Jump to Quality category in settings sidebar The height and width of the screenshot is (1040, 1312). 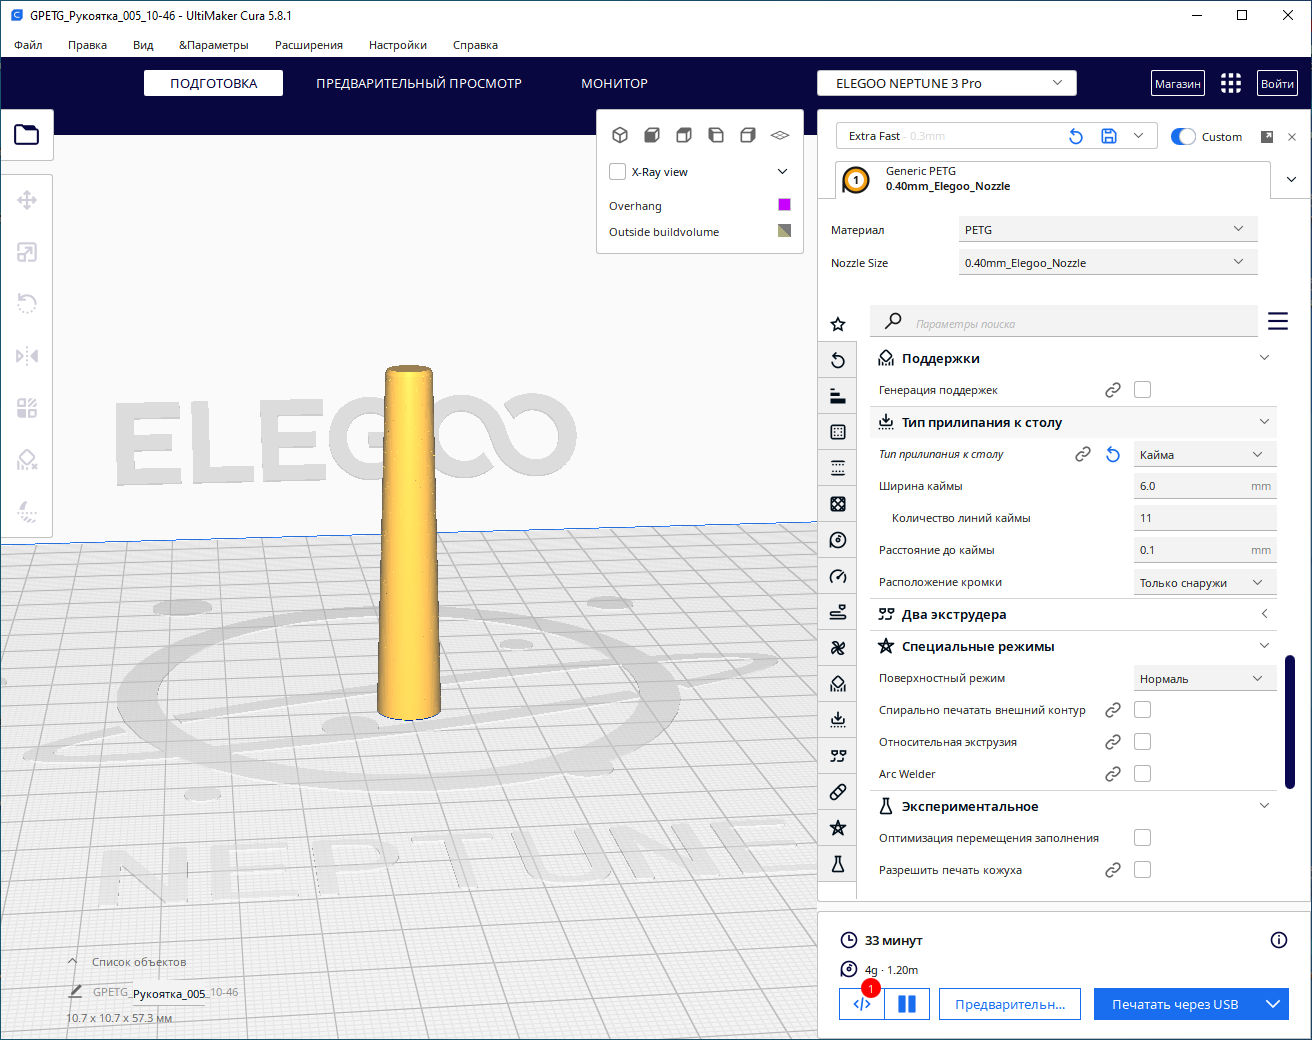tap(838, 396)
